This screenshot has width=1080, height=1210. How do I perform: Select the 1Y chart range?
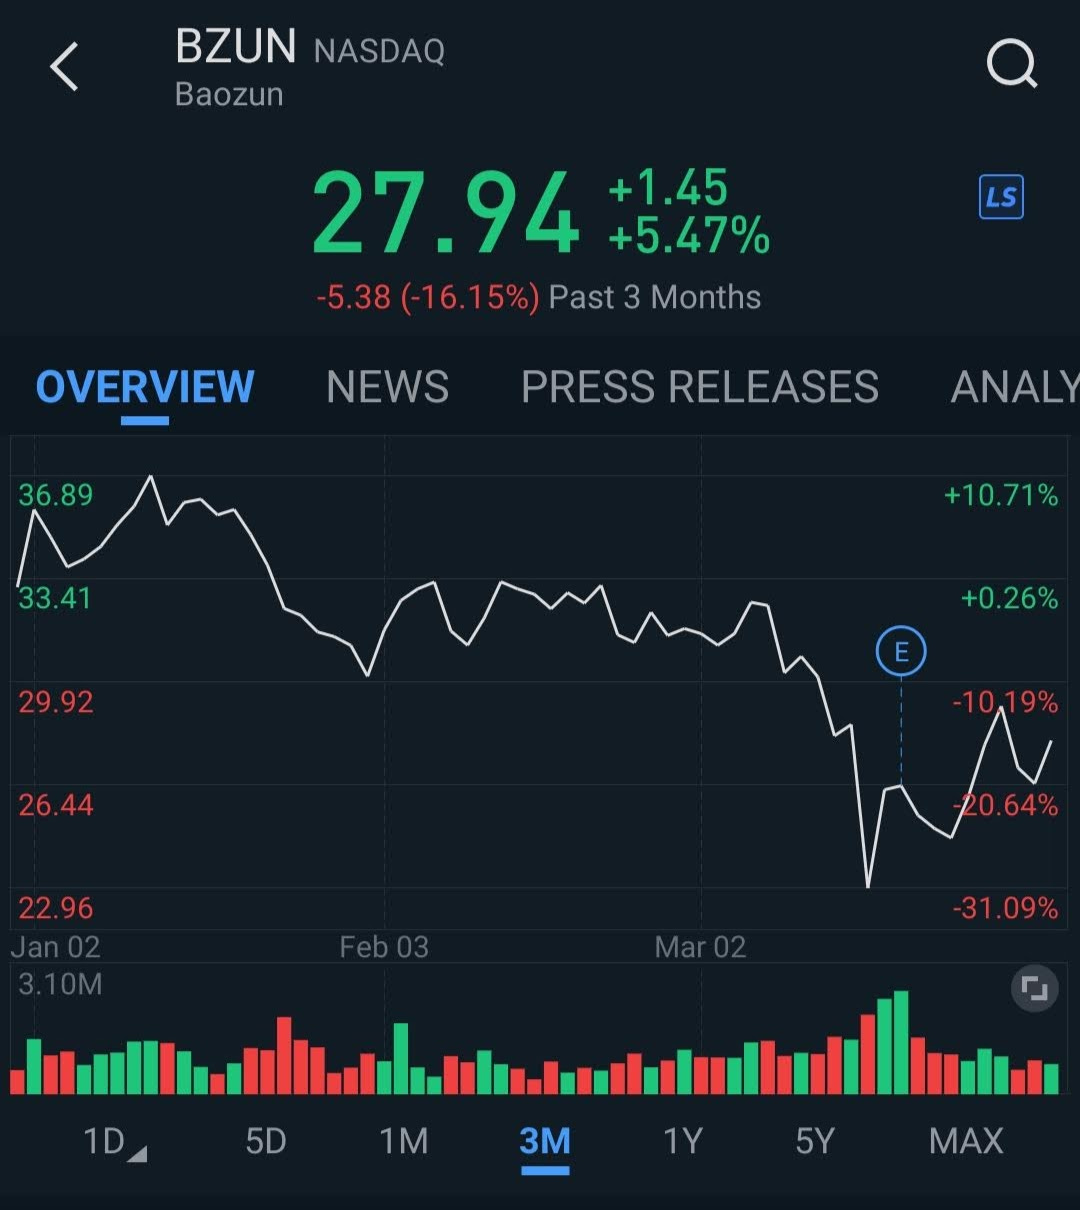(683, 1141)
